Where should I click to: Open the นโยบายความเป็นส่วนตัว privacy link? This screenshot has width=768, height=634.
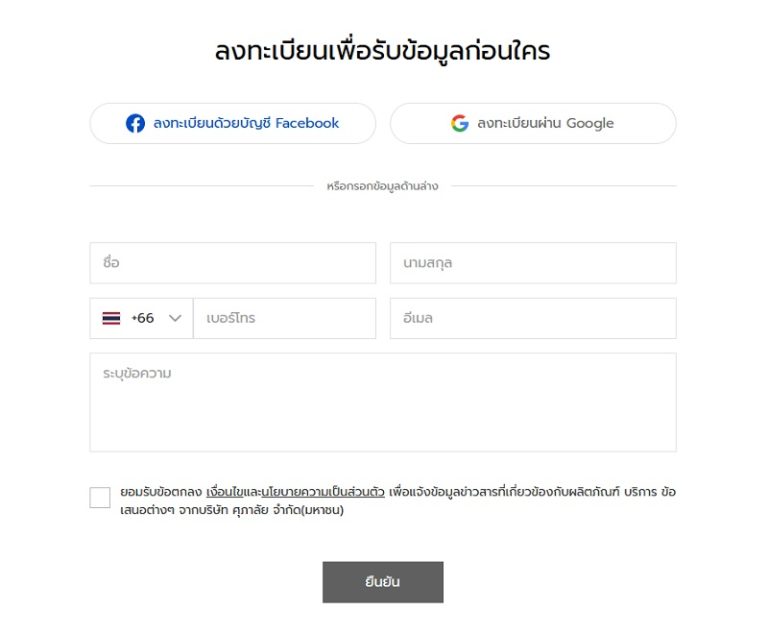click(x=323, y=491)
